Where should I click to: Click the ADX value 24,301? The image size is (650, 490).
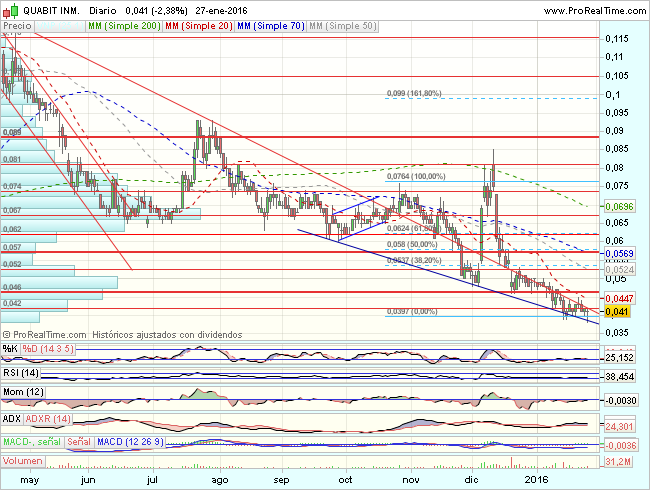pyautogui.click(x=619, y=426)
